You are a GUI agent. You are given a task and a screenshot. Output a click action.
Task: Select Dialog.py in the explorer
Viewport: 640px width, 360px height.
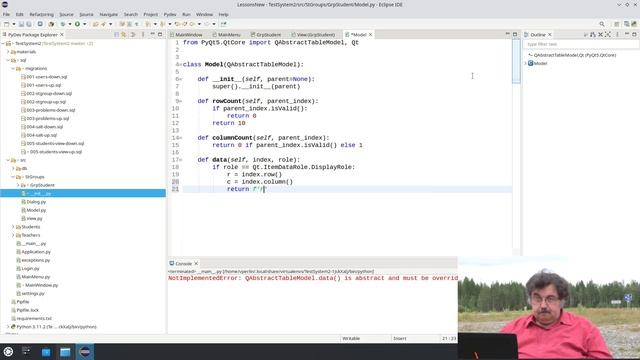(36, 202)
